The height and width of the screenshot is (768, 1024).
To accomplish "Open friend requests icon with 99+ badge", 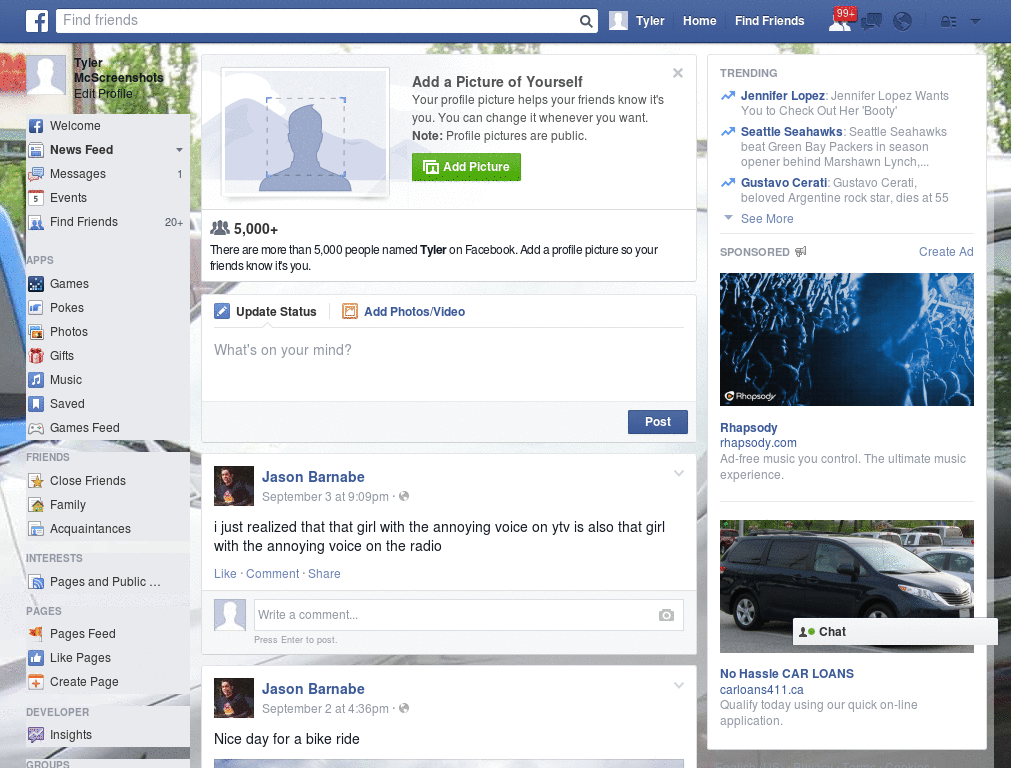I will click(841, 20).
